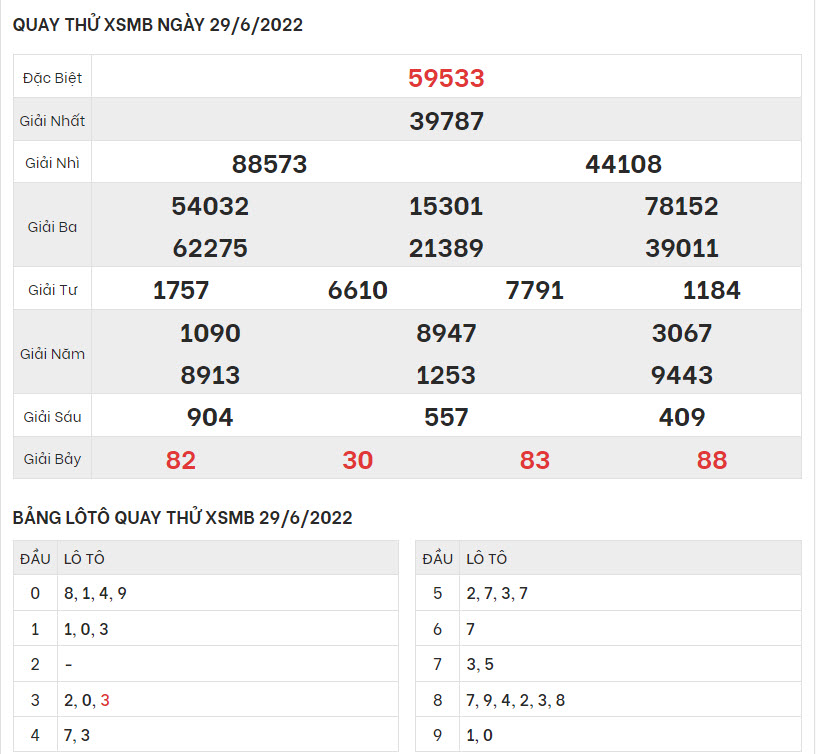Click the Giải Bảy row label
This screenshot has height=754, width=816.
pyautogui.click(x=52, y=460)
